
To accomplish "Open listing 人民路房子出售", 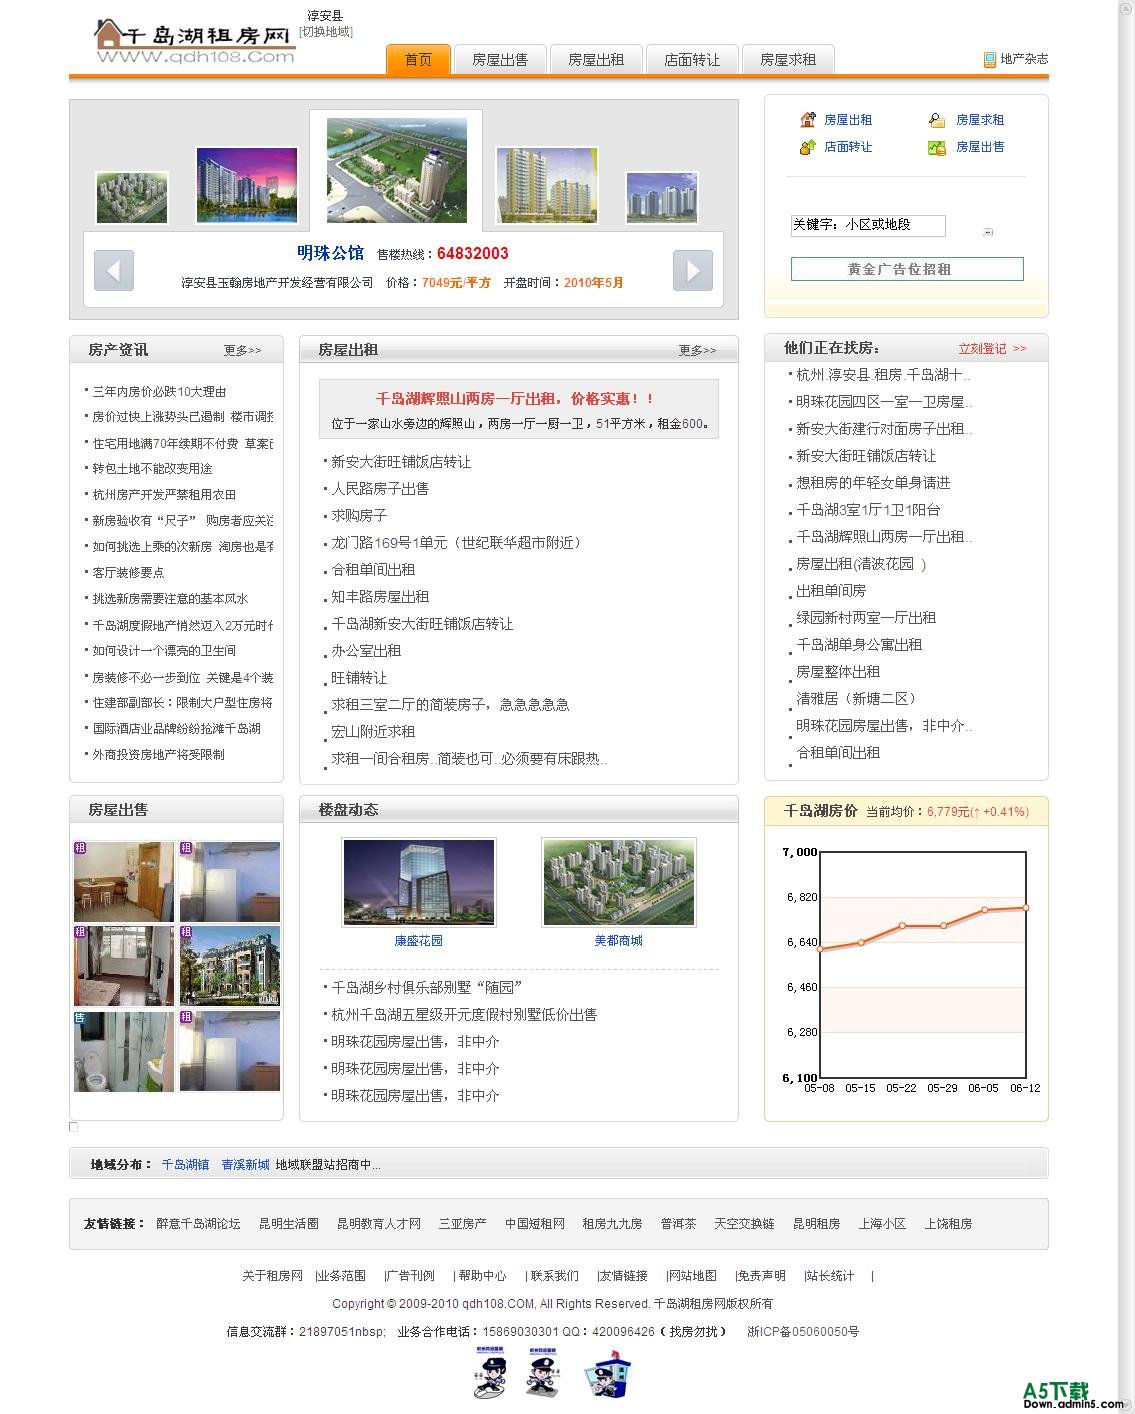I will tap(380, 489).
